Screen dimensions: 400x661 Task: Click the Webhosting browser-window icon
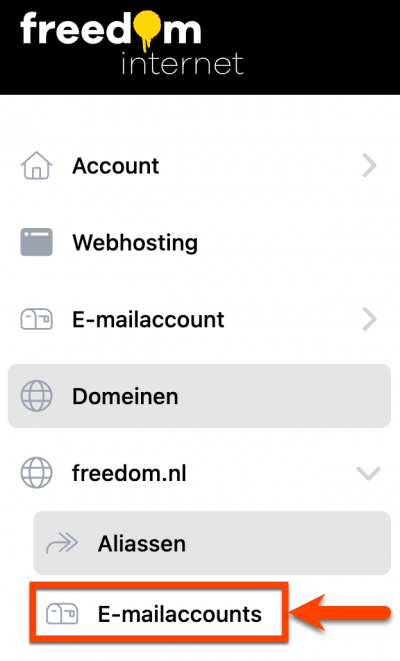[x=36, y=242]
